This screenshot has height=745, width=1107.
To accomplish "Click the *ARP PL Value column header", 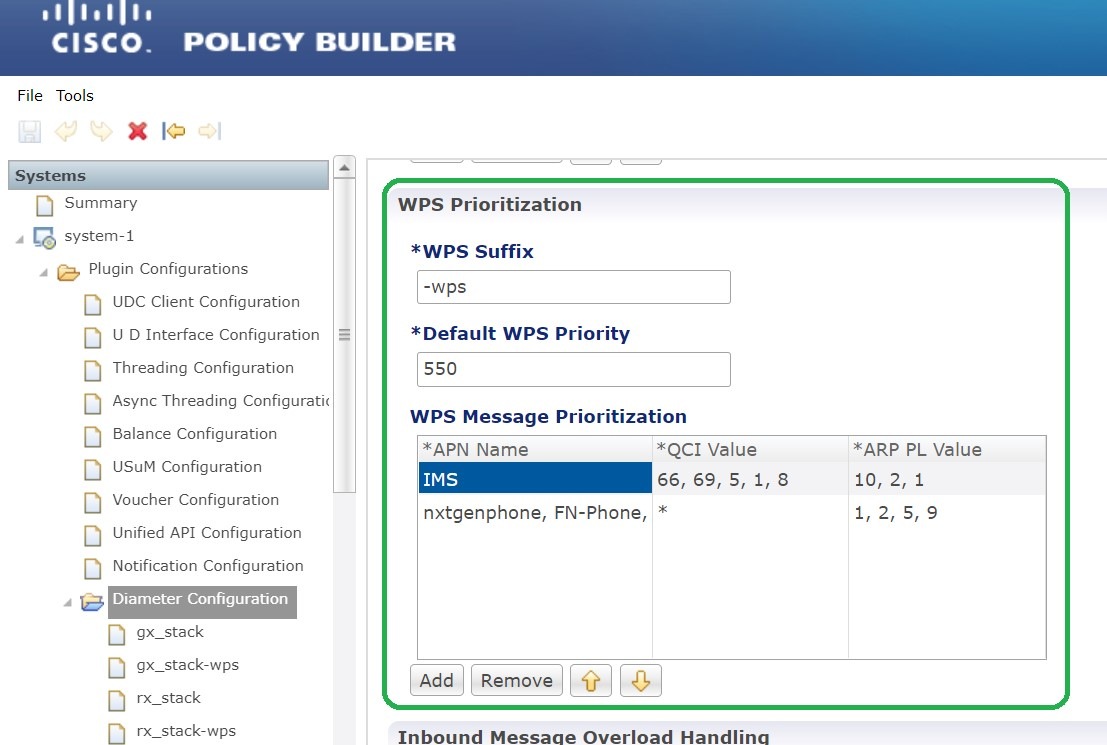I will 947,449.
